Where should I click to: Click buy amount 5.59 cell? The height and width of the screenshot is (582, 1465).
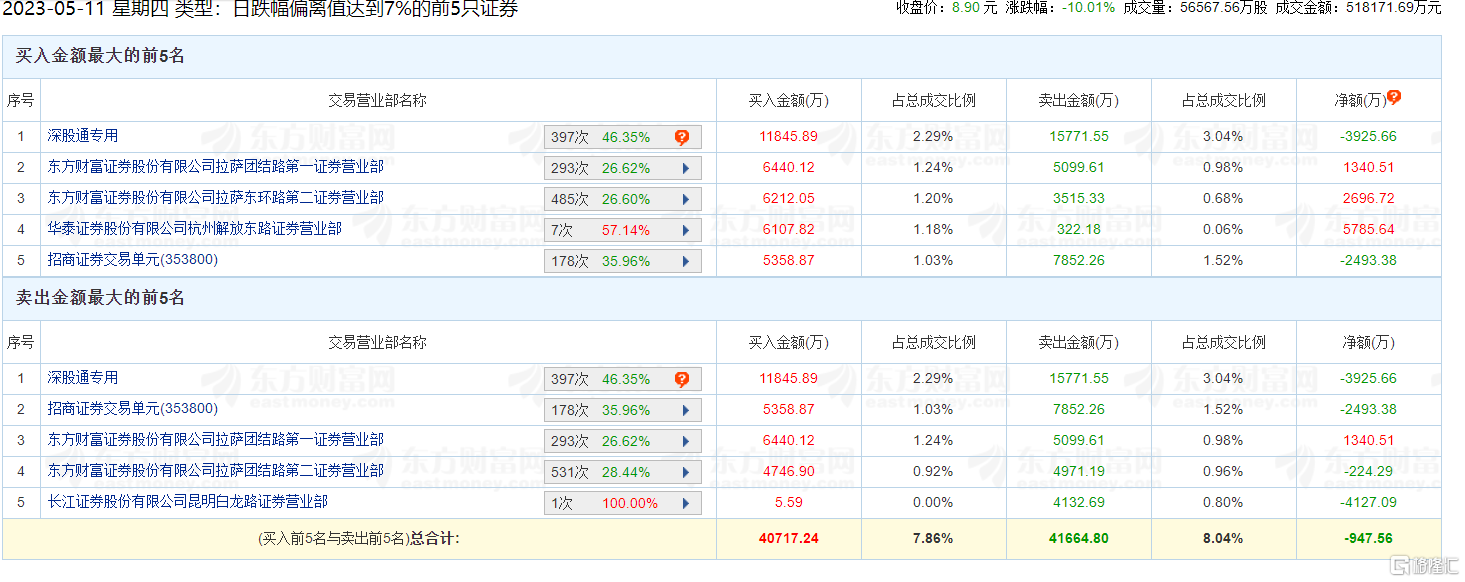789,502
